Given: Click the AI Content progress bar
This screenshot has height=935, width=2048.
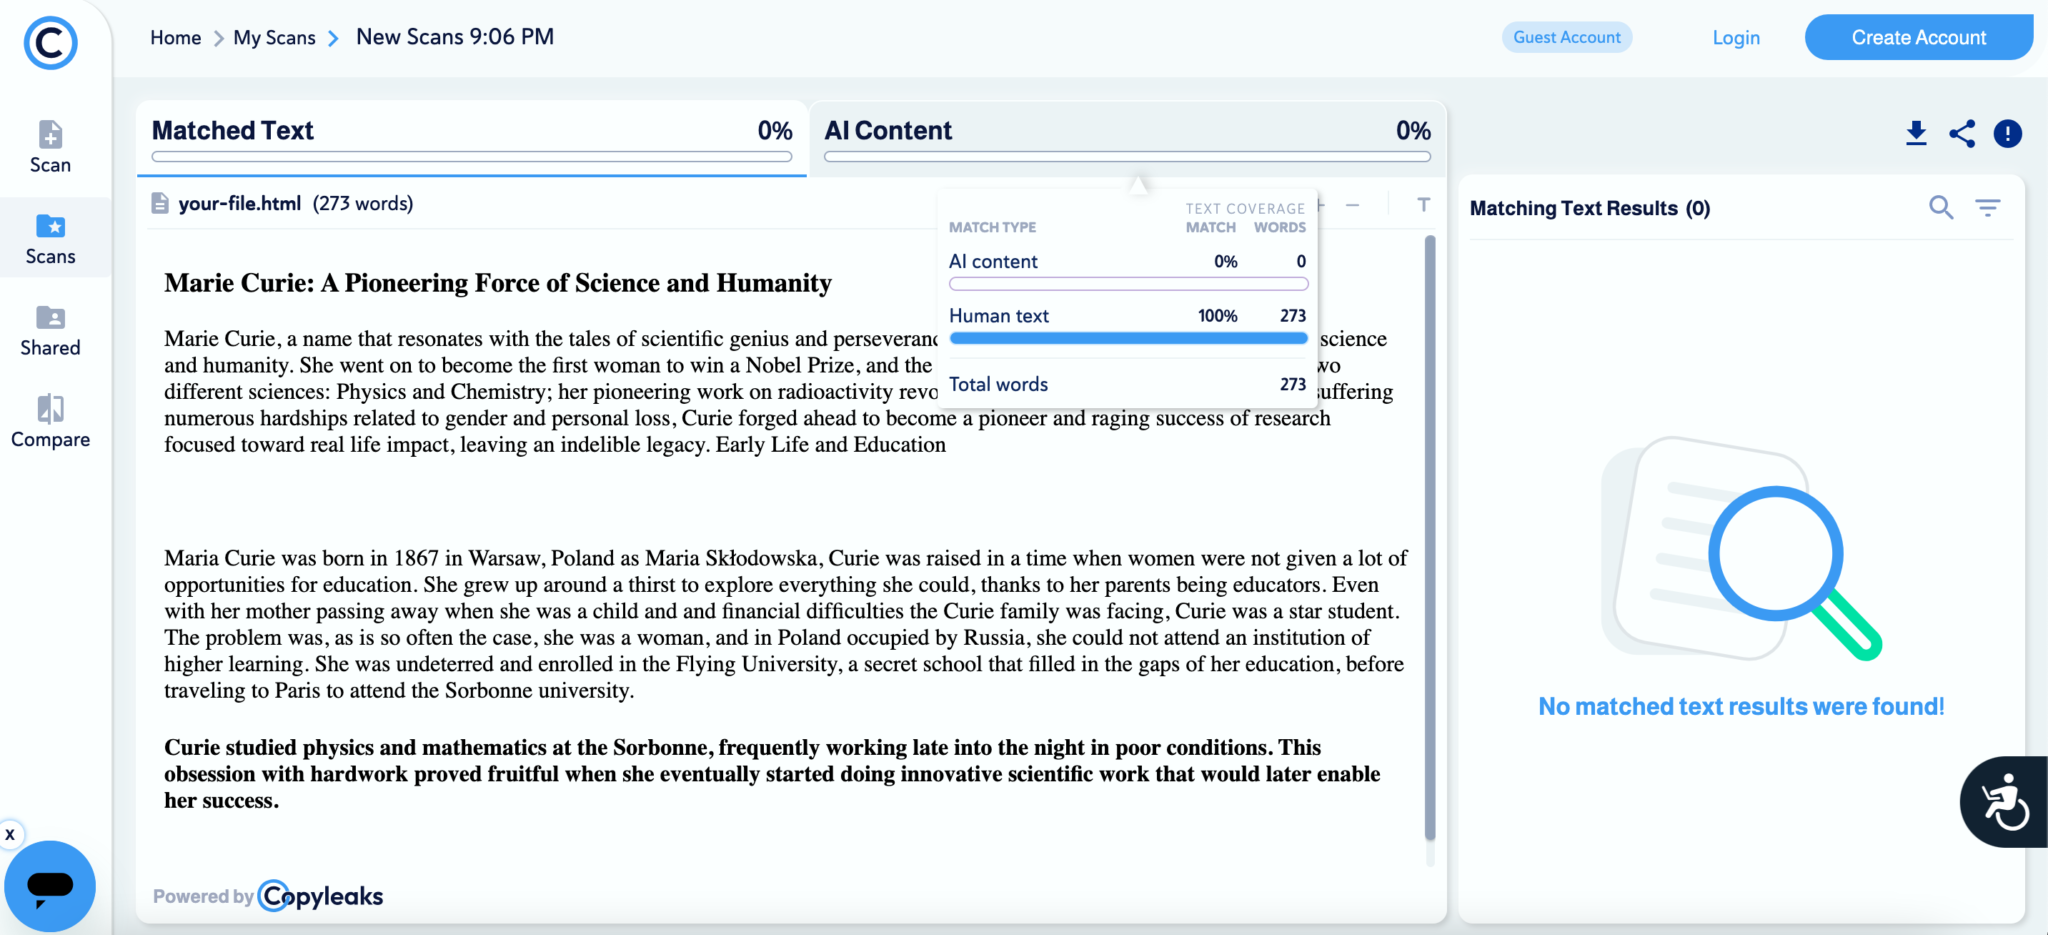Looking at the screenshot, I should click(1127, 157).
